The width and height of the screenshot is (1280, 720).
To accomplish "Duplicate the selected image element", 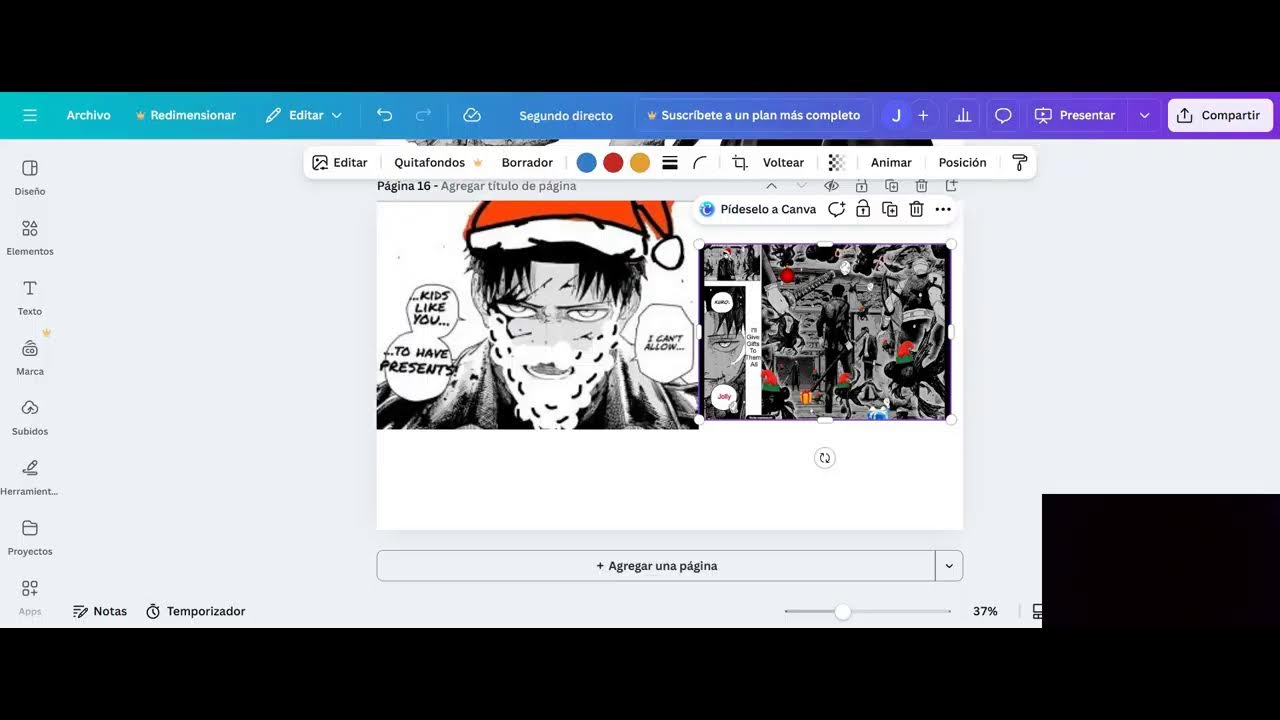I will pos(889,209).
